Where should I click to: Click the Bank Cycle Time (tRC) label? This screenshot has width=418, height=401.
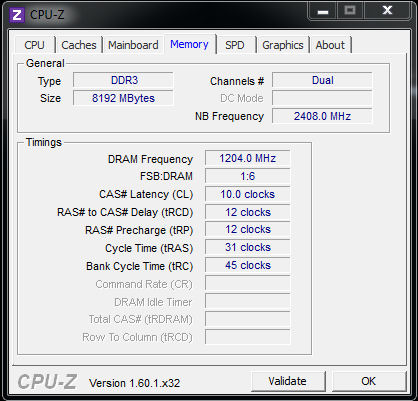pyautogui.click(x=140, y=266)
